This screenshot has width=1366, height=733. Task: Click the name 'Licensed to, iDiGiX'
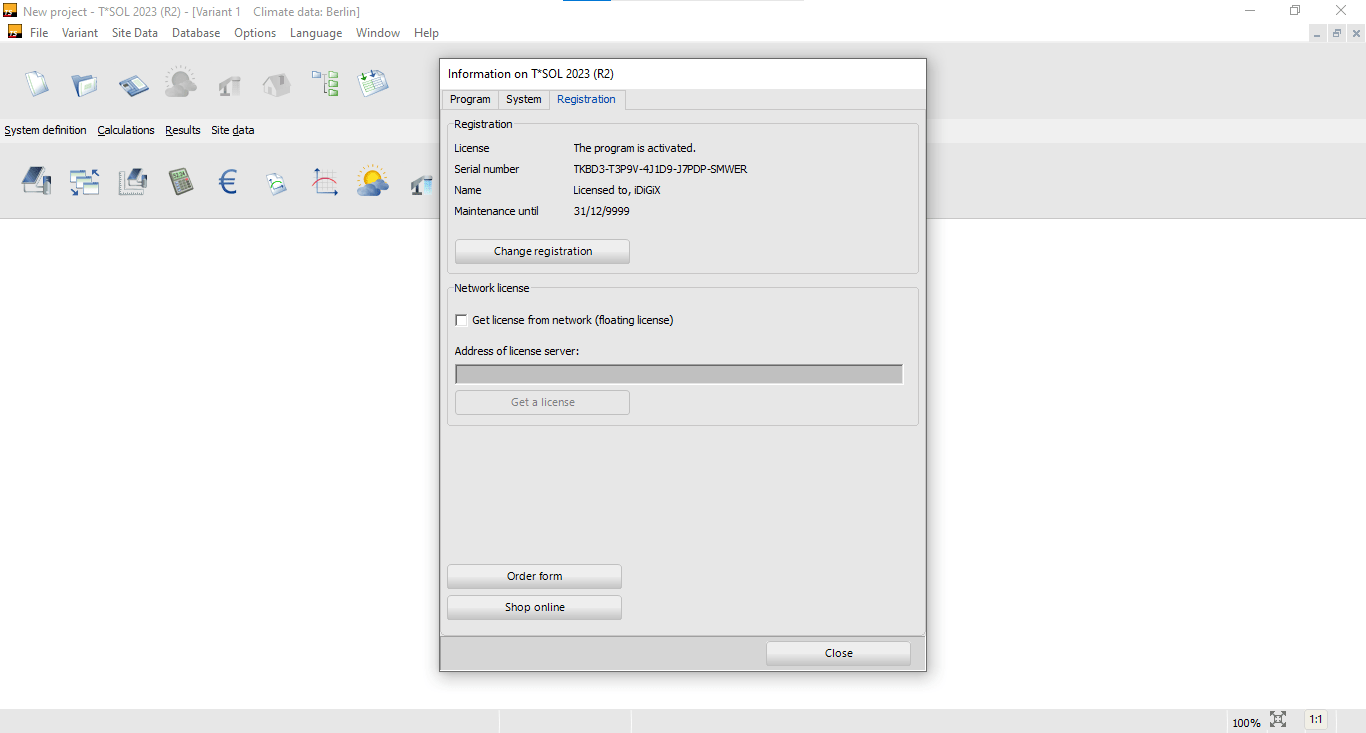617,190
